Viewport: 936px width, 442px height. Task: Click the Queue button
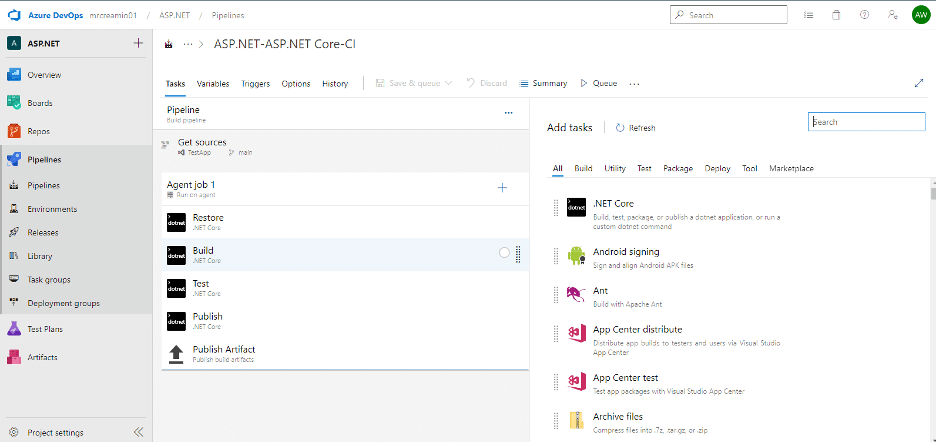[599, 84]
